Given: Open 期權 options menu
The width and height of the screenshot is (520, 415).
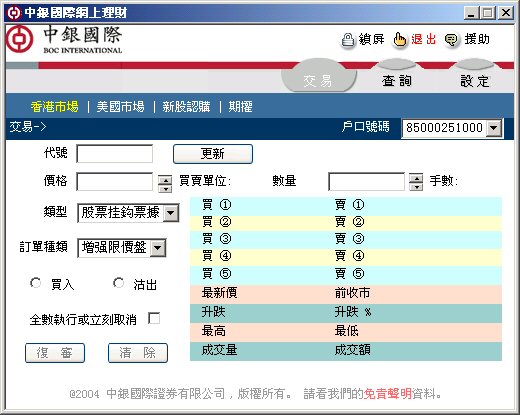Looking at the screenshot, I should 240,107.
